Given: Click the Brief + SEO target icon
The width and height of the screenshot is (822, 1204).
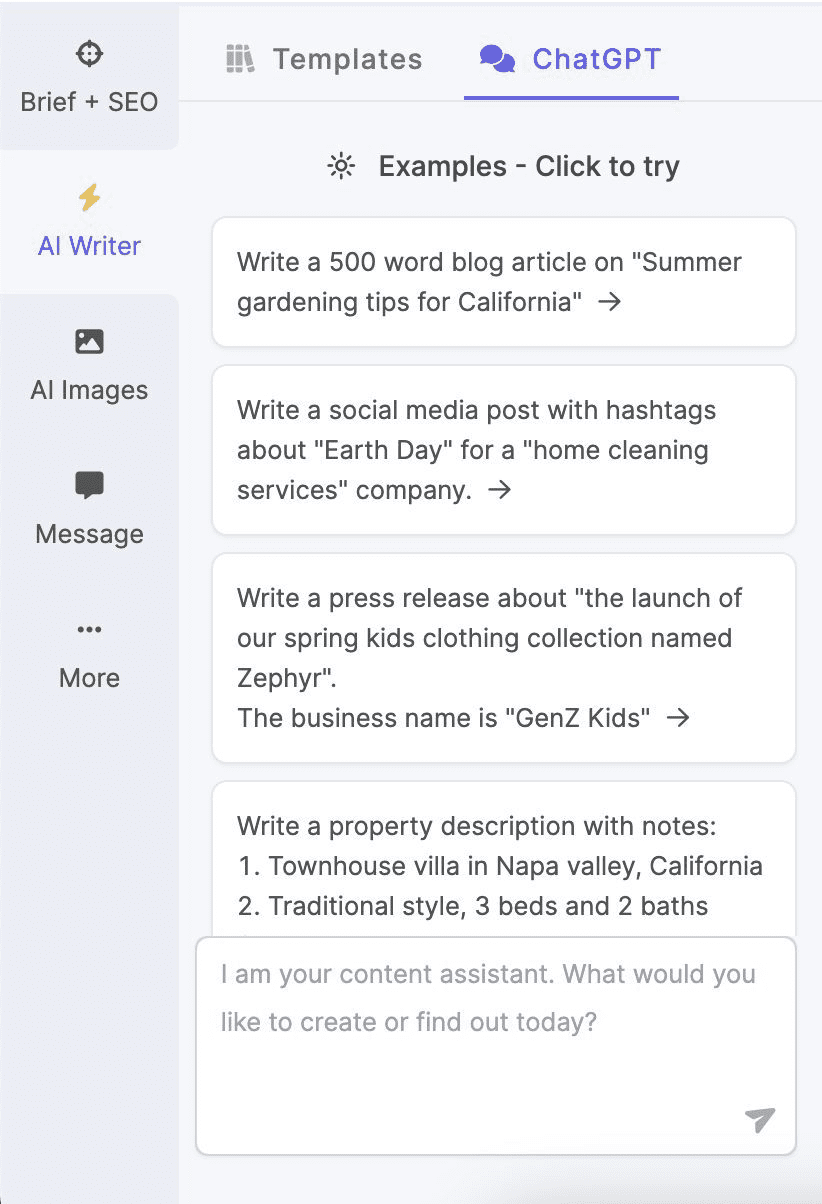Looking at the screenshot, I should click(89, 54).
